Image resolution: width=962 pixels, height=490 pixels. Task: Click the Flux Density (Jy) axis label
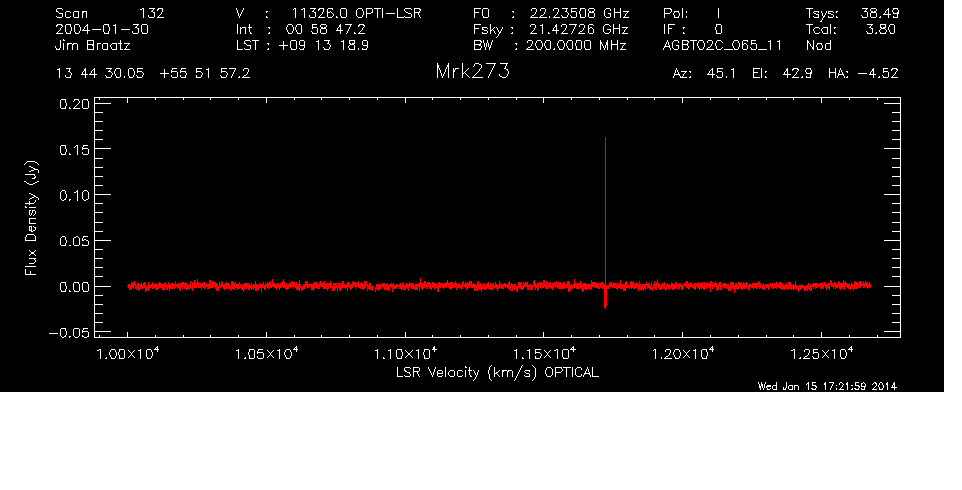(x=31, y=218)
